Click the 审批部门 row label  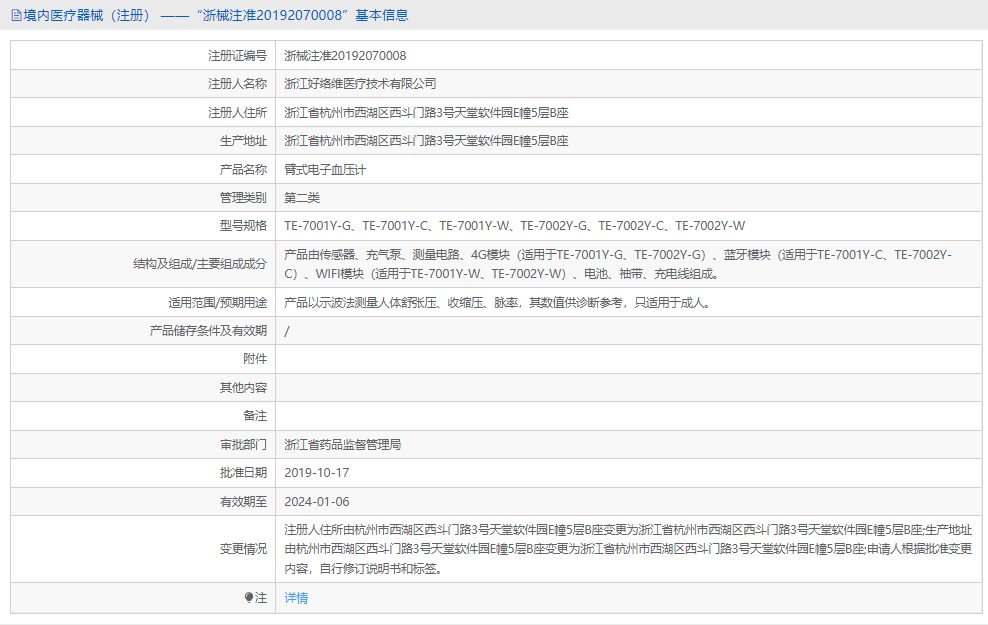coord(243,445)
